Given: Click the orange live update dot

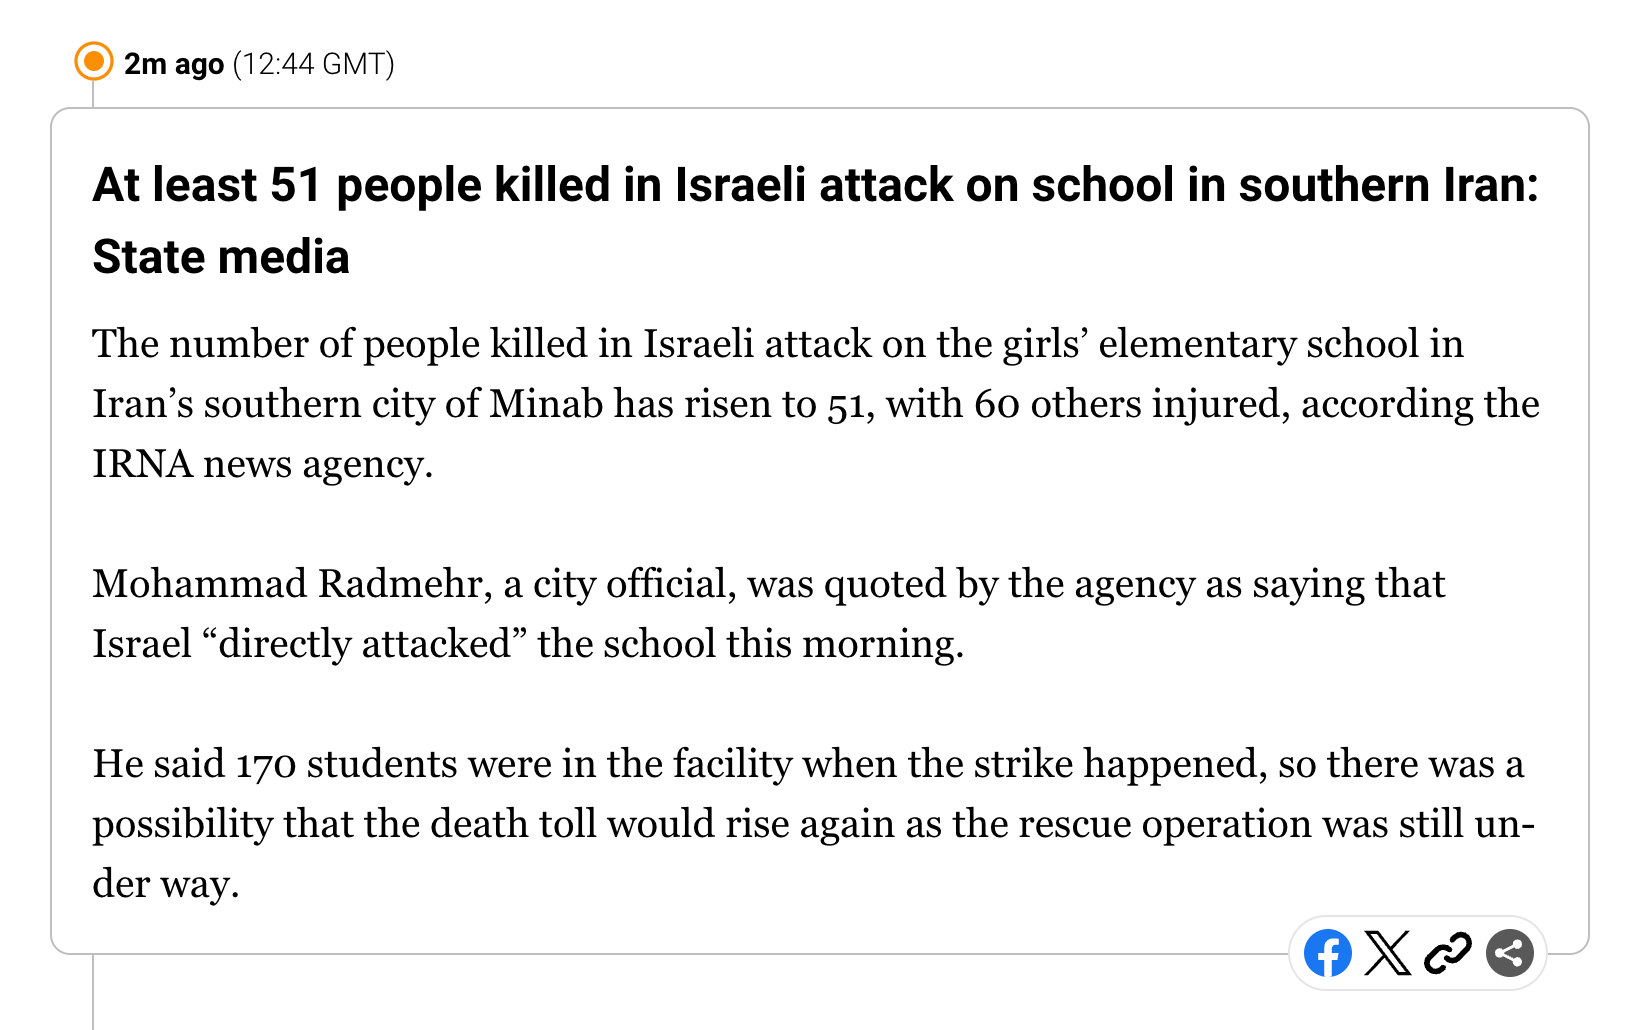Looking at the screenshot, I should (x=94, y=62).
